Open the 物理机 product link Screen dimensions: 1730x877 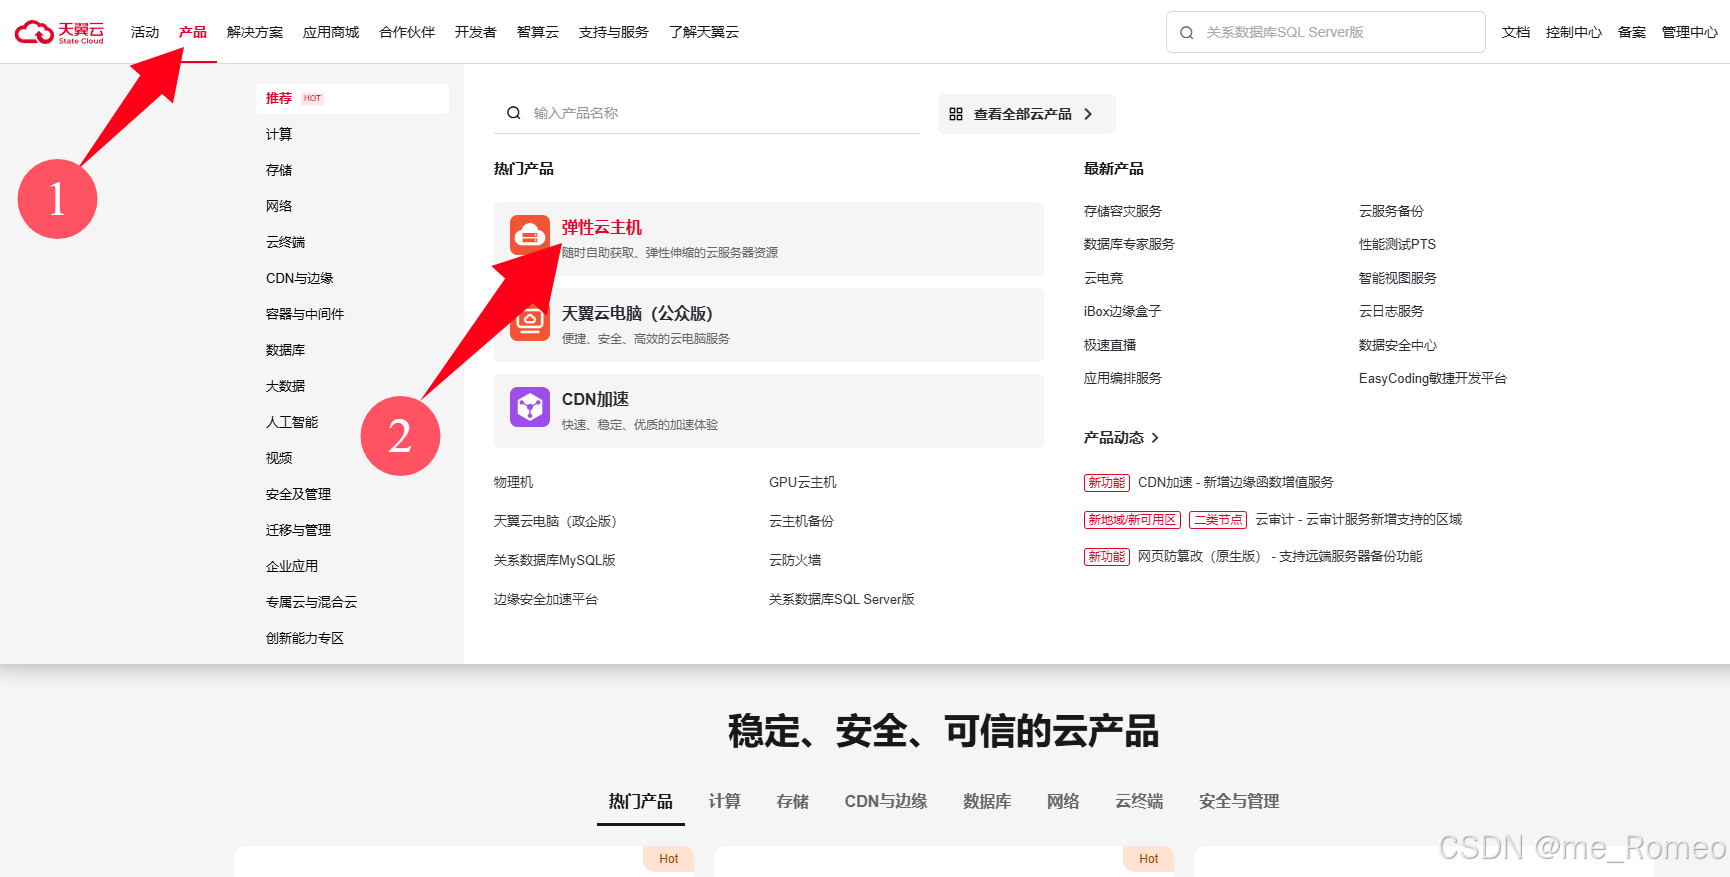coord(513,482)
